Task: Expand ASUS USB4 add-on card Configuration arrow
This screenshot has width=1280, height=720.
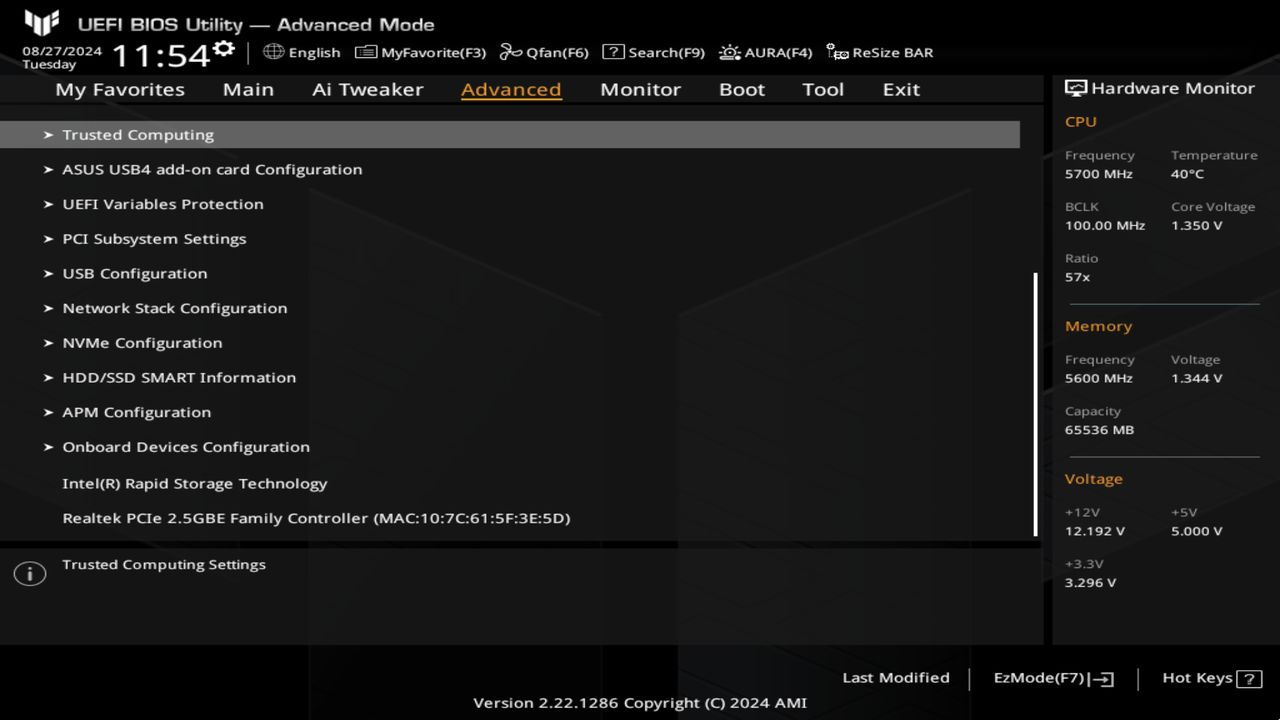Action: coord(48,170)
